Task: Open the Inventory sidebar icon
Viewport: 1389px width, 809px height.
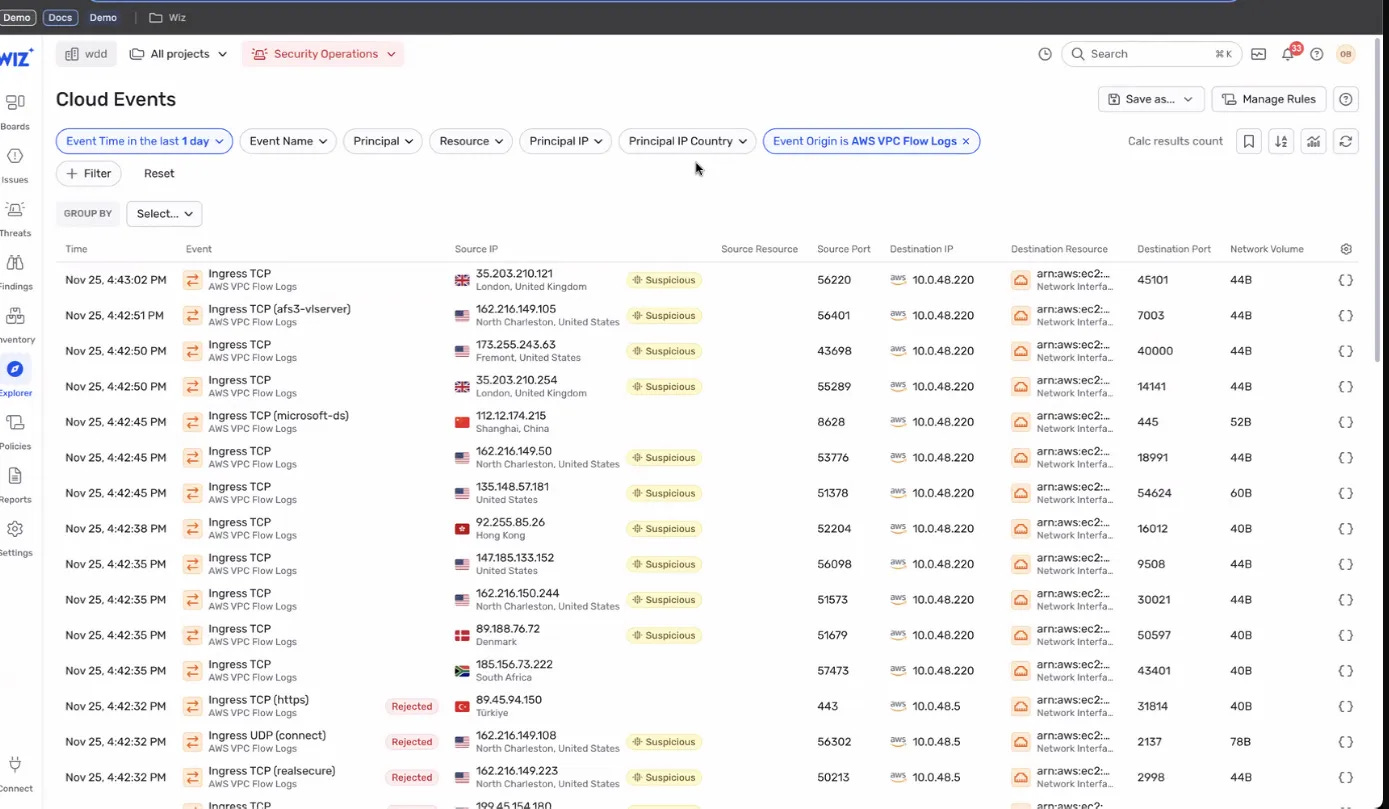Action: [15, 324]
